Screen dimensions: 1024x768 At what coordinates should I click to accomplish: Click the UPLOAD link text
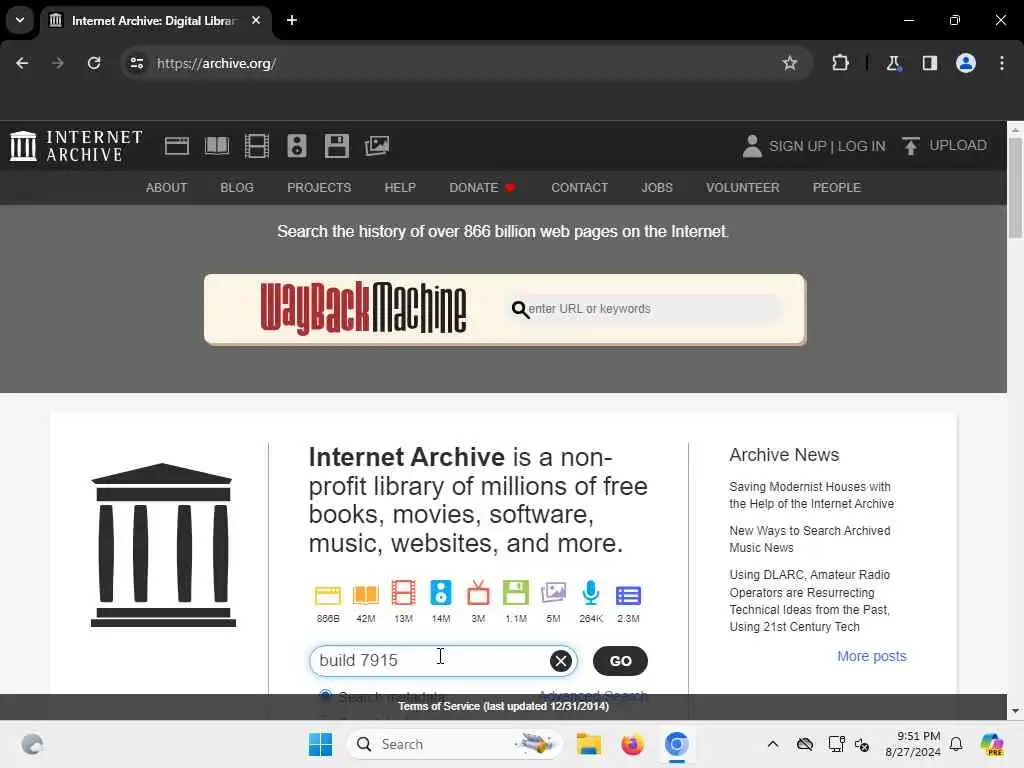[957, 145]
